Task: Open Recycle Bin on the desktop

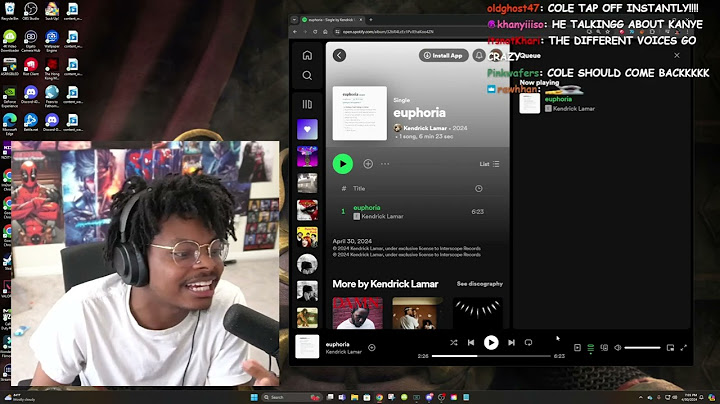Action: coord(9,11)
